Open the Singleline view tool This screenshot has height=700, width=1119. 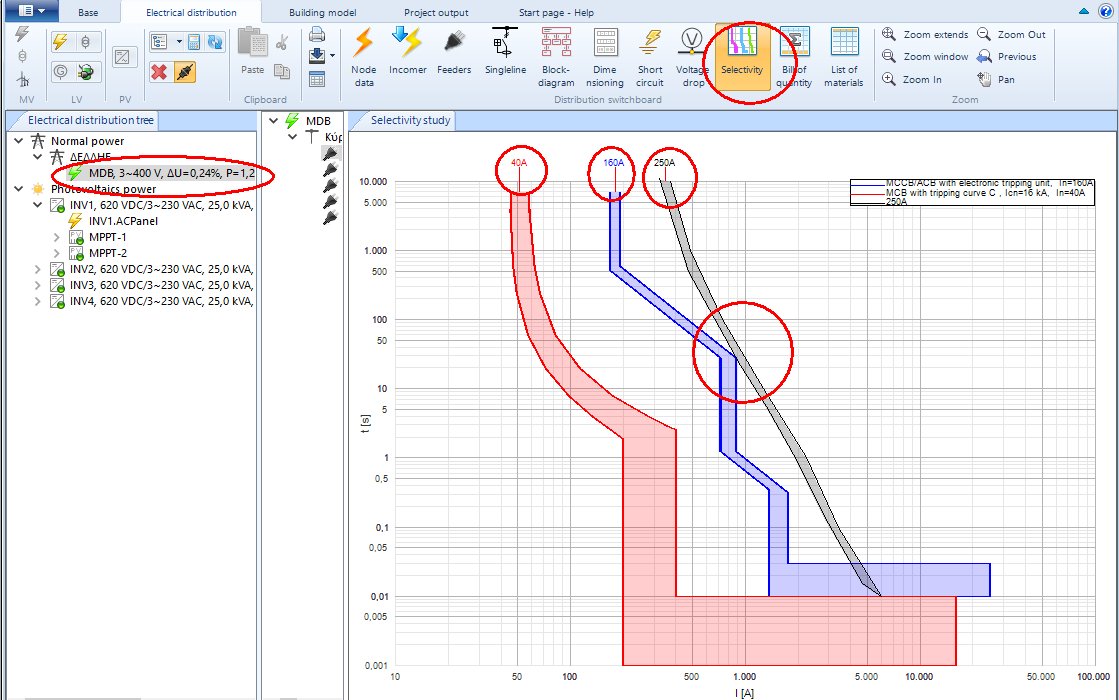tap(505, 57)
